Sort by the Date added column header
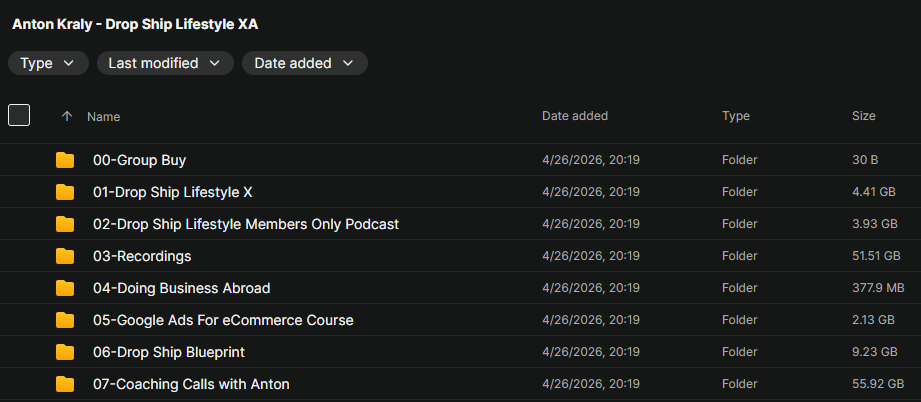This screenshot has height=402, width=921. tap(574, 116)
